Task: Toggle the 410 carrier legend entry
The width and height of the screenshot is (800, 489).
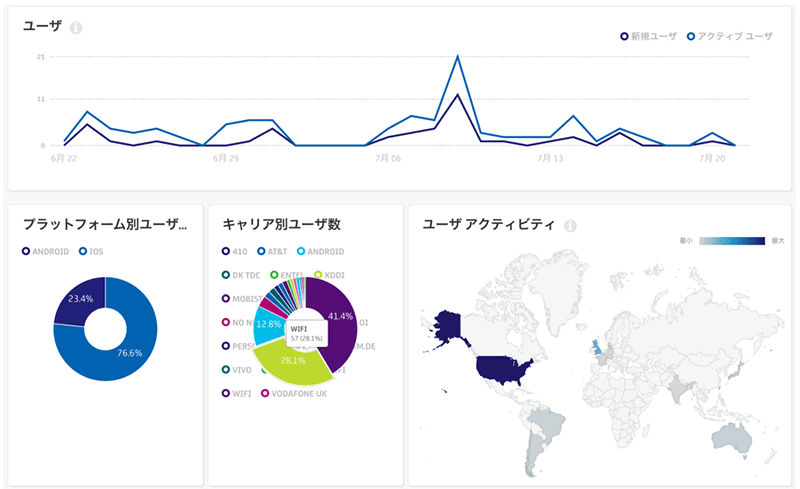Action: (x=235, y=251)
